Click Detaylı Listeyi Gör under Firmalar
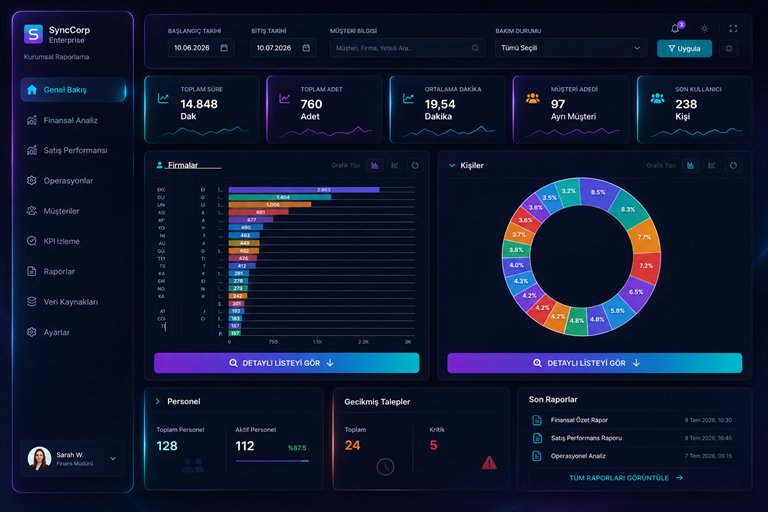The image size is (768, 512). pos(287,363)
